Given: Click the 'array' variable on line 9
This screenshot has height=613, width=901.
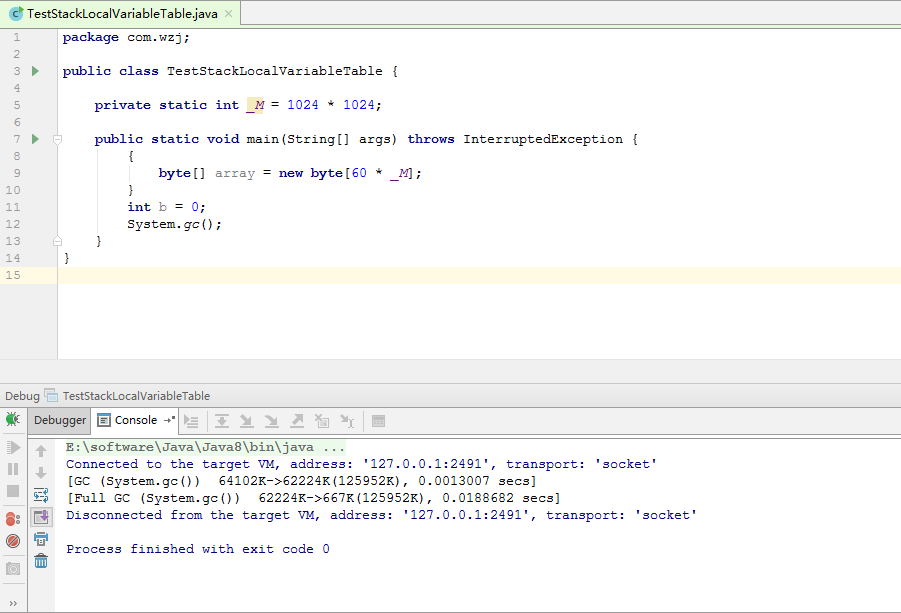Looking at the screenshot, I should tap(234, 174).
